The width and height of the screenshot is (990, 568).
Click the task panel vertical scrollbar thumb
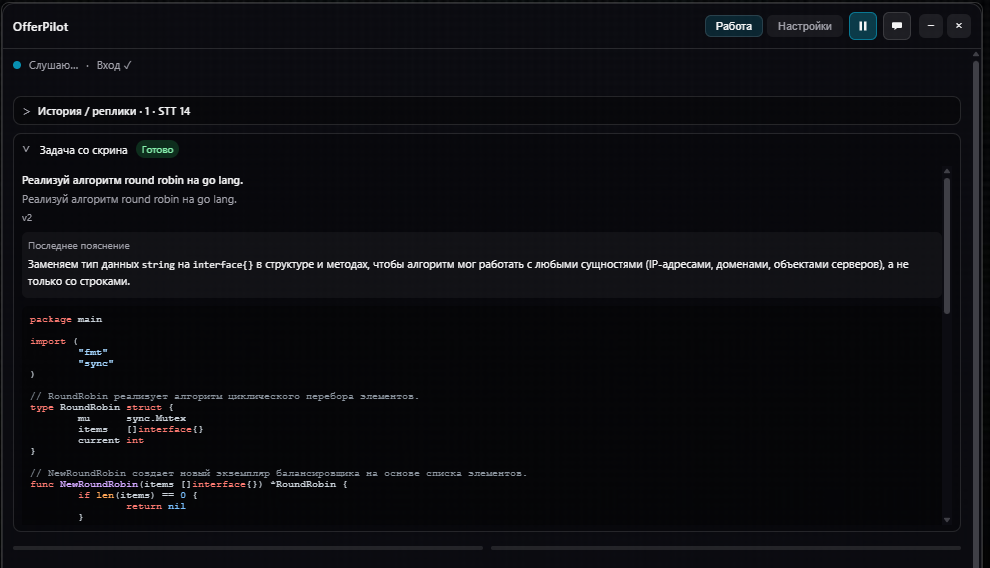pos(946,246)
